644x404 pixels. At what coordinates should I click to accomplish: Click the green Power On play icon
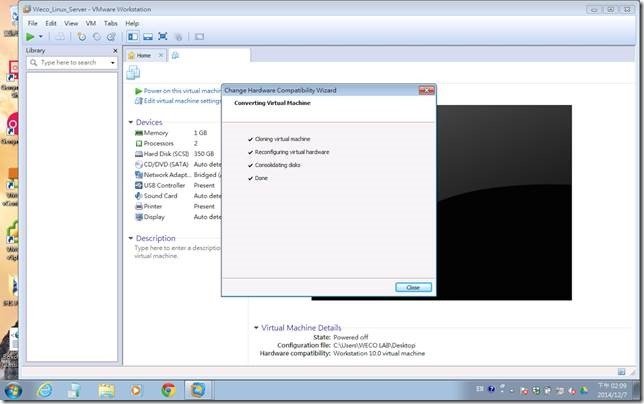pos(30,37)
